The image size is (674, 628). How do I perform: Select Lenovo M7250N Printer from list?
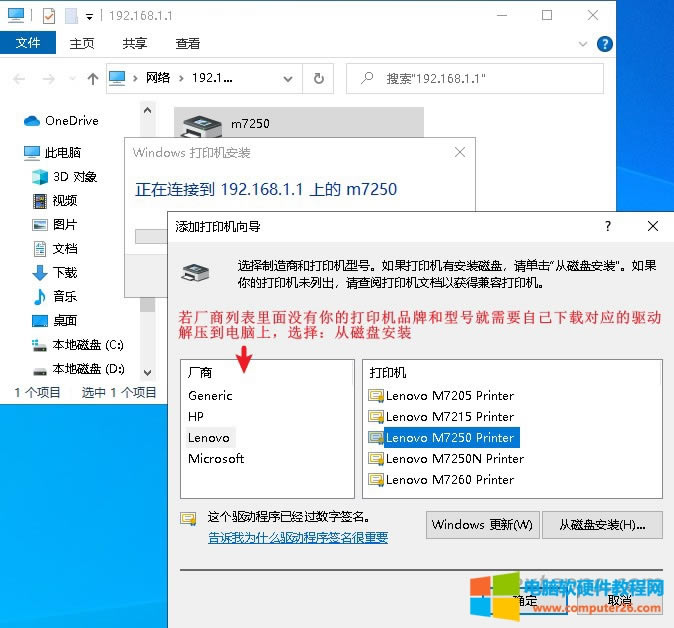click(454, 459)
